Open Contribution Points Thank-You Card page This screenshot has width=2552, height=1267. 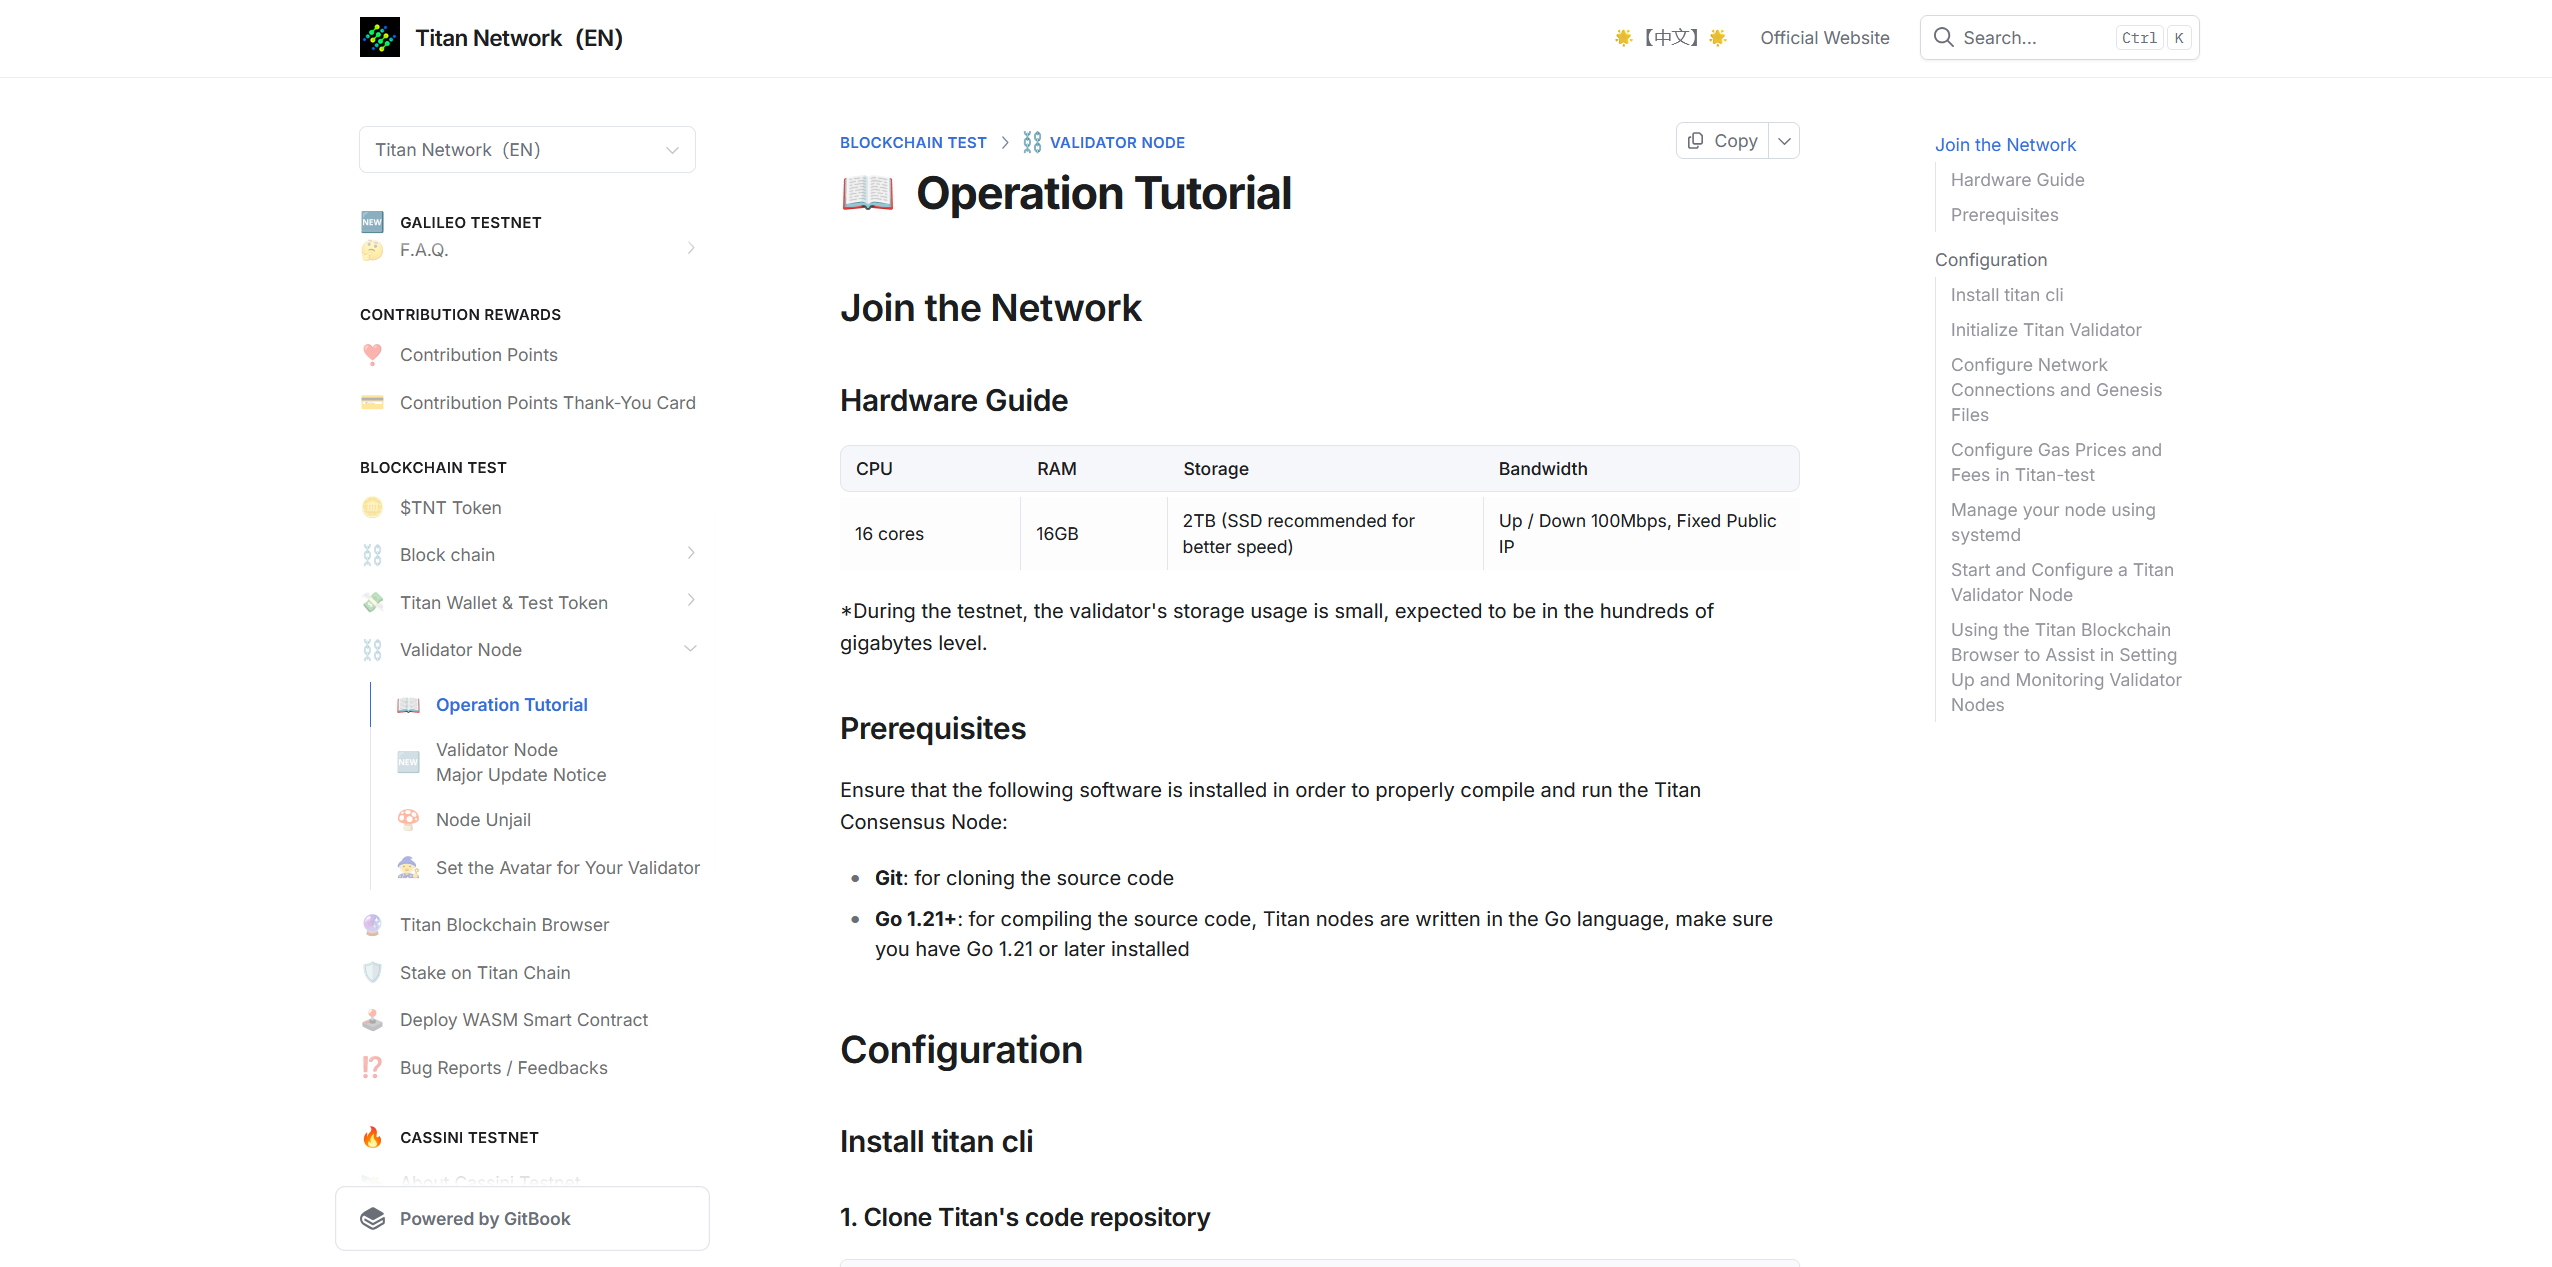(x=547, y=402)
